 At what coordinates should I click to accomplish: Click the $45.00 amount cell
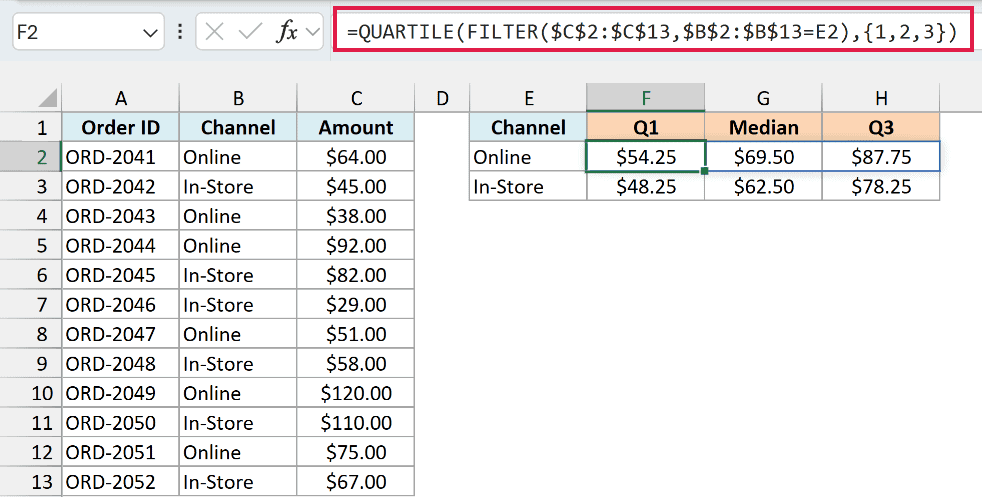pyautogui.click(x=356, y=187)
